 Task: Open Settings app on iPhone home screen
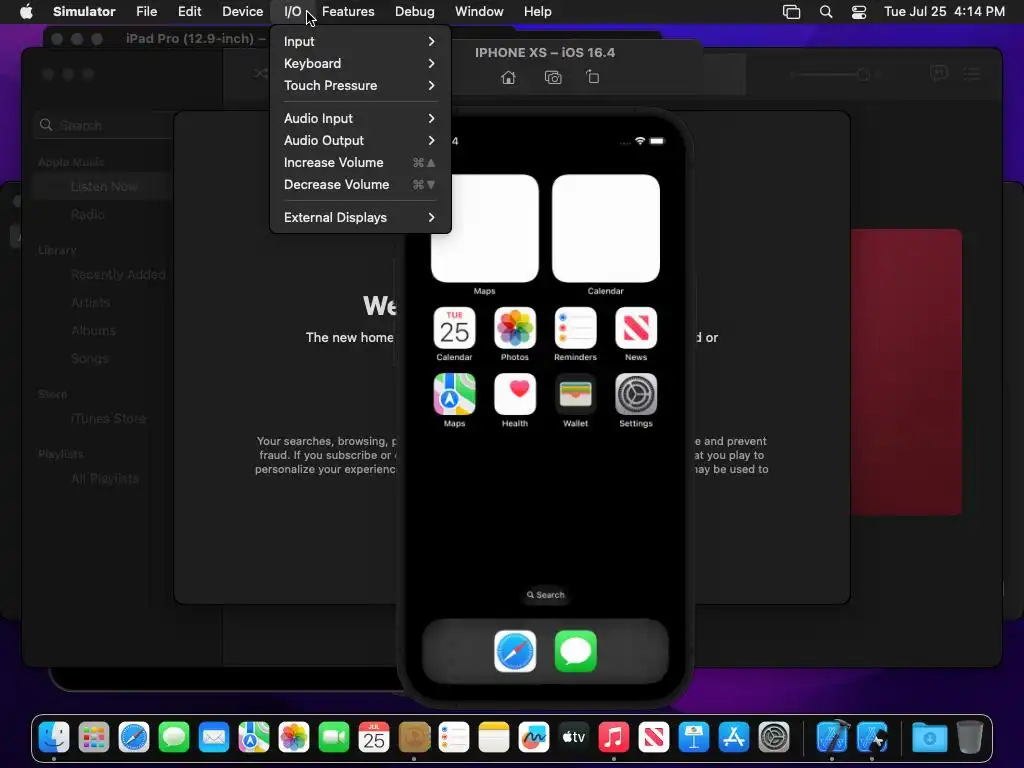tap(636, 394)
